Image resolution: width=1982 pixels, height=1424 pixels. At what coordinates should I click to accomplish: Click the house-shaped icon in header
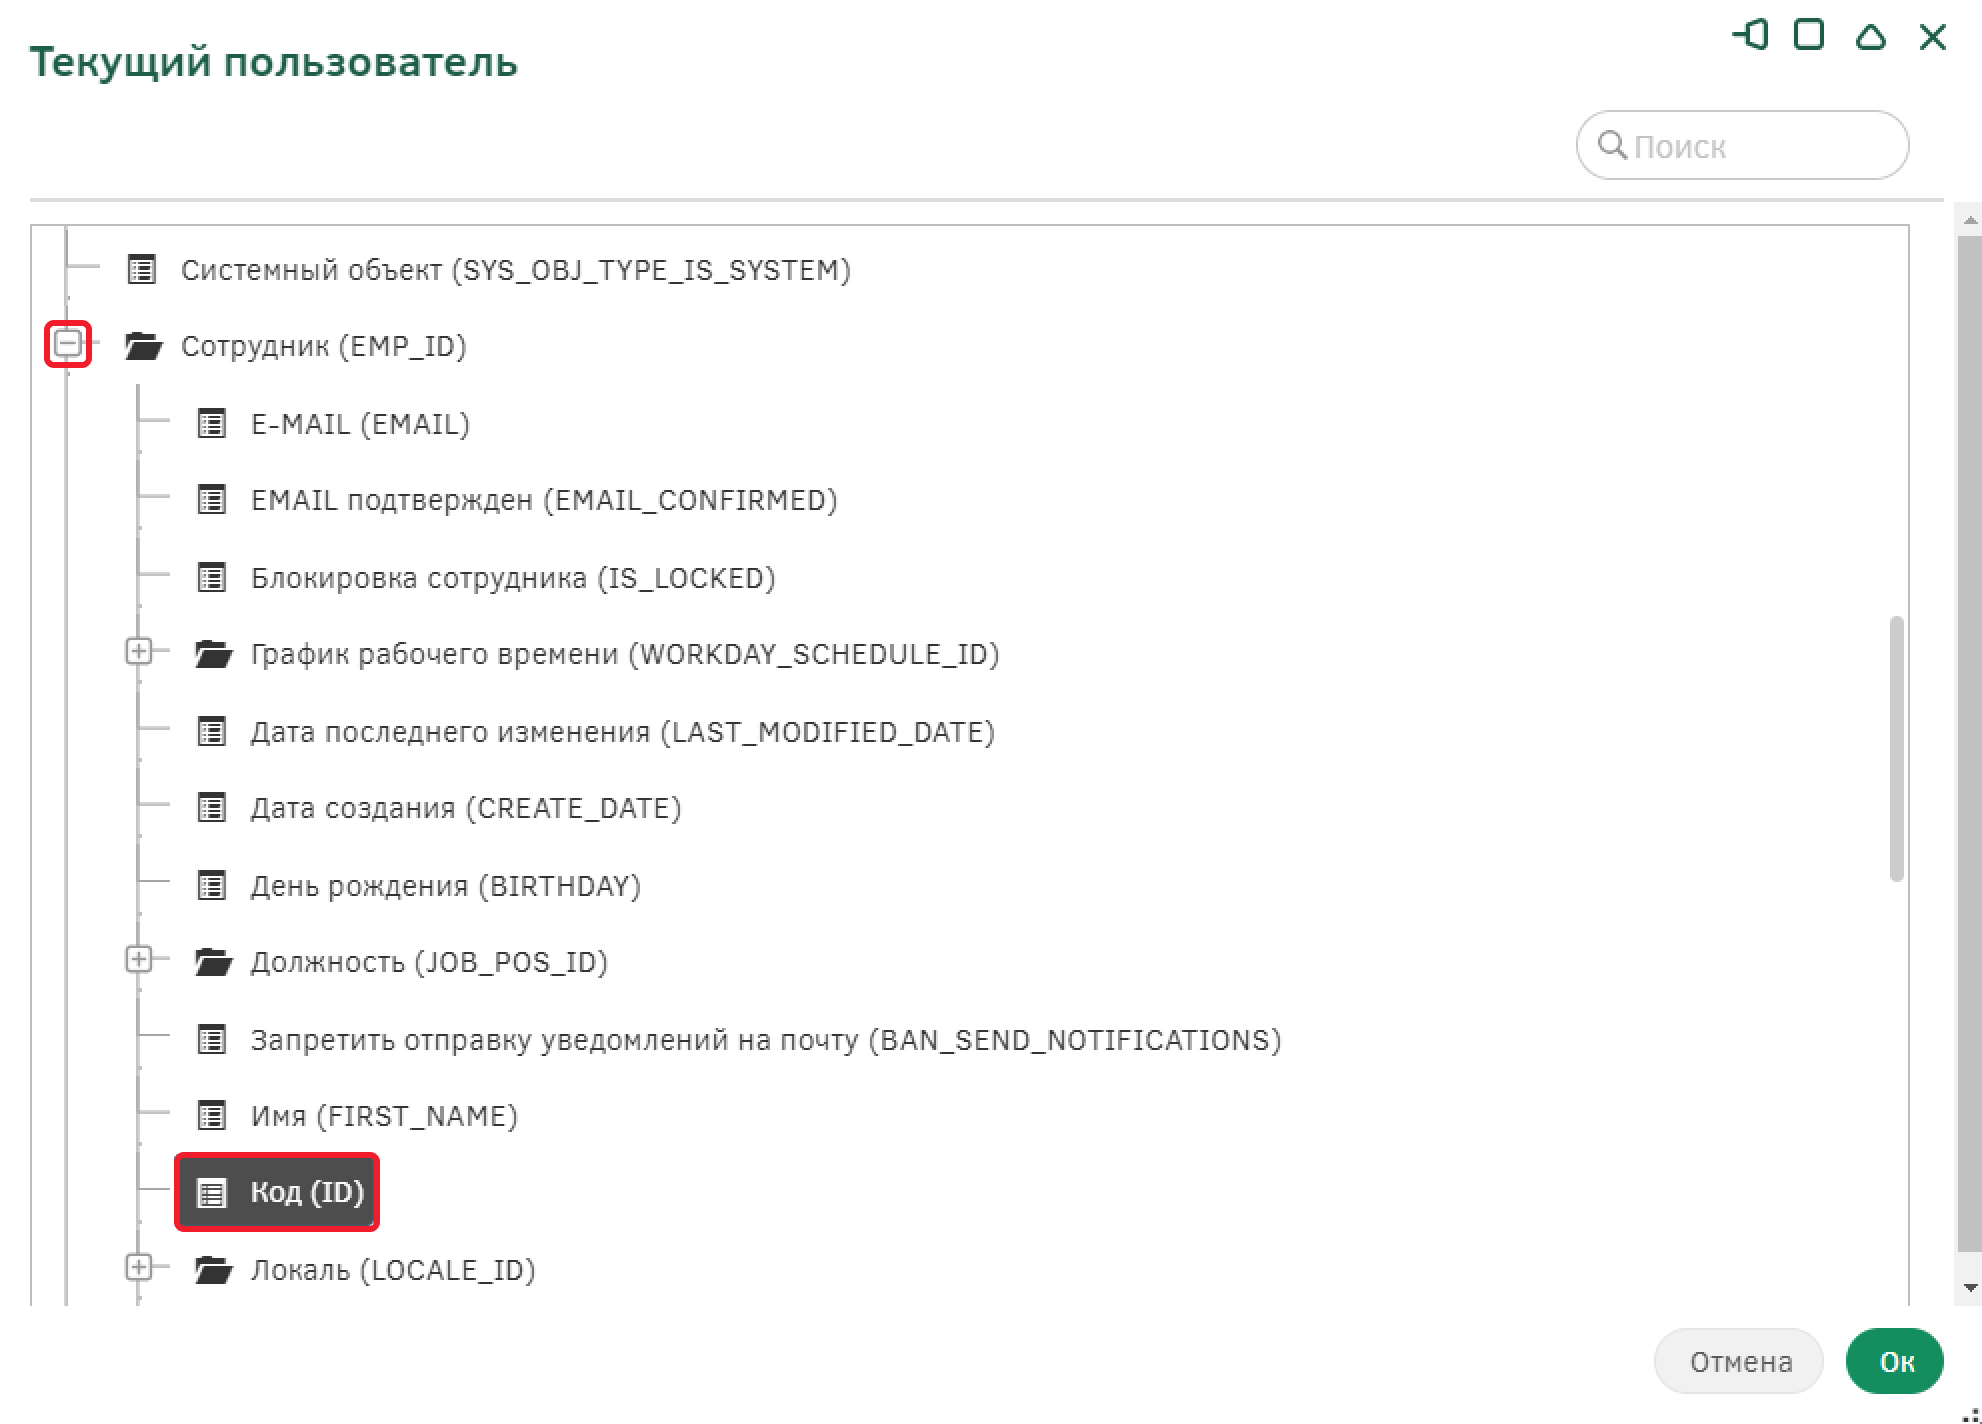point(1870,38)
